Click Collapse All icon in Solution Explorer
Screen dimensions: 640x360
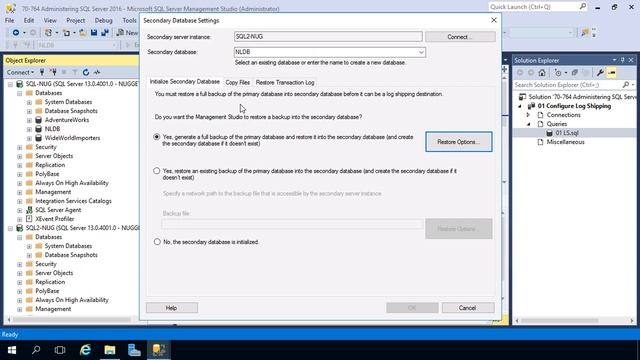click(x=575, y=73)
